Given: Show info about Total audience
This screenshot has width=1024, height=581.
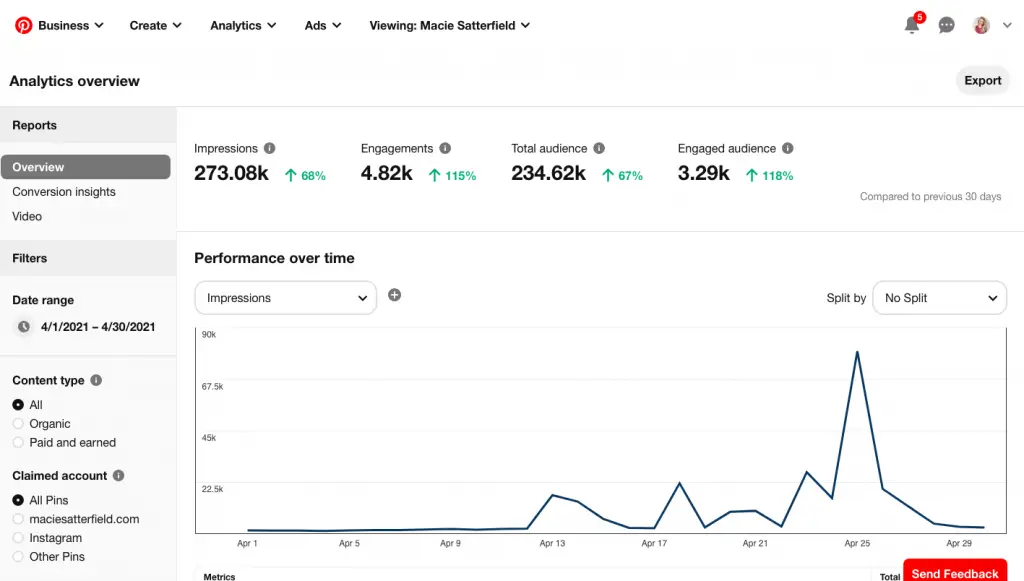Looking at the screenshot, I should 599,148.
